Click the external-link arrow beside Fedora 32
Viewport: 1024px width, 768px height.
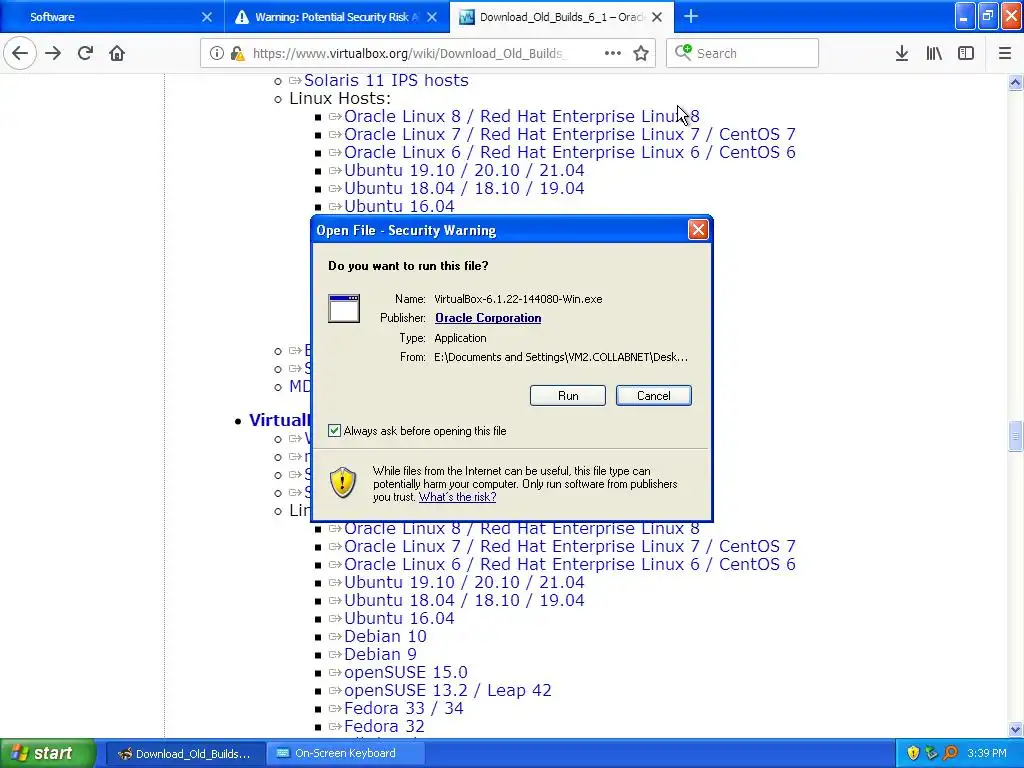(x=336, y=727)
